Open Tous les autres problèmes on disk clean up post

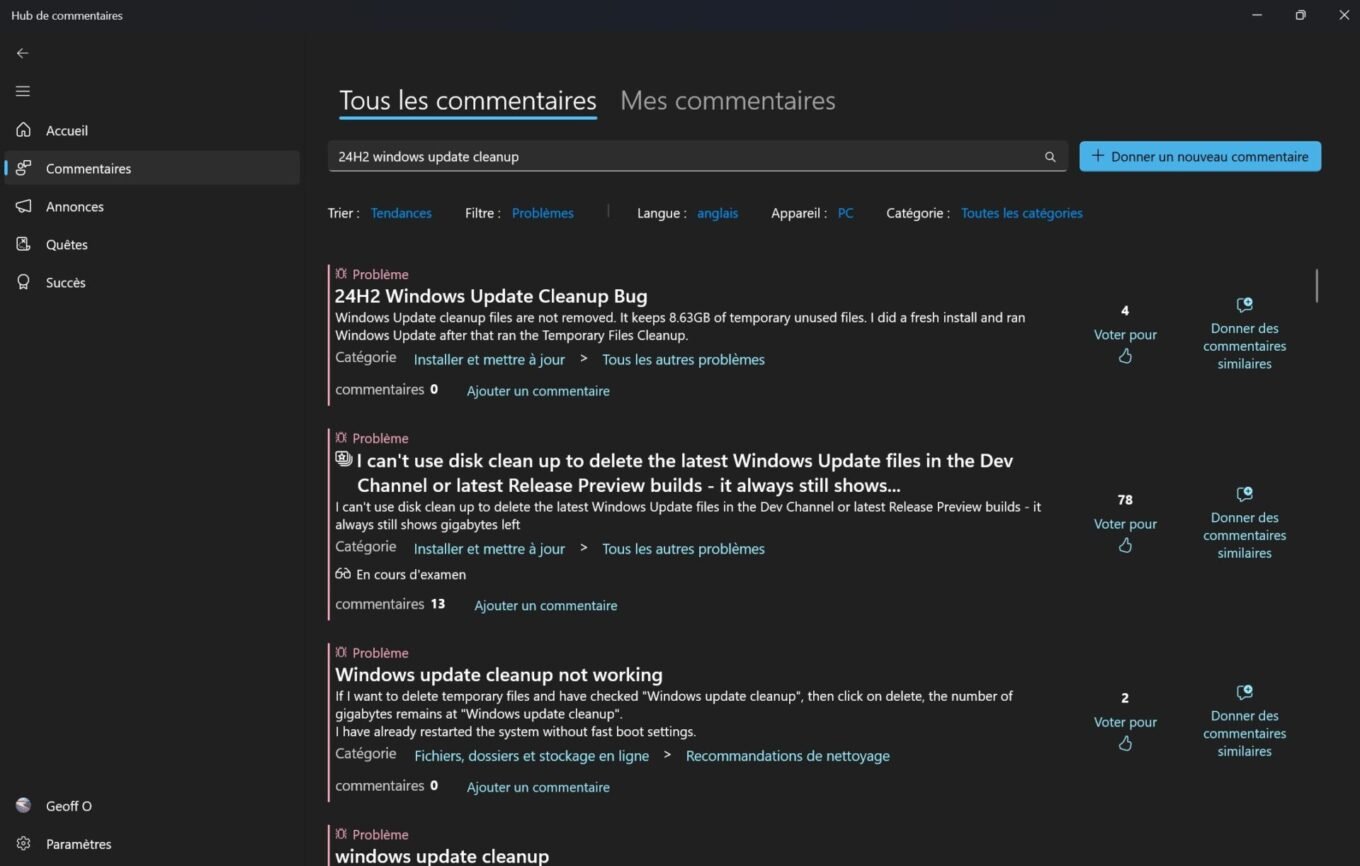(x=683, y=549)
